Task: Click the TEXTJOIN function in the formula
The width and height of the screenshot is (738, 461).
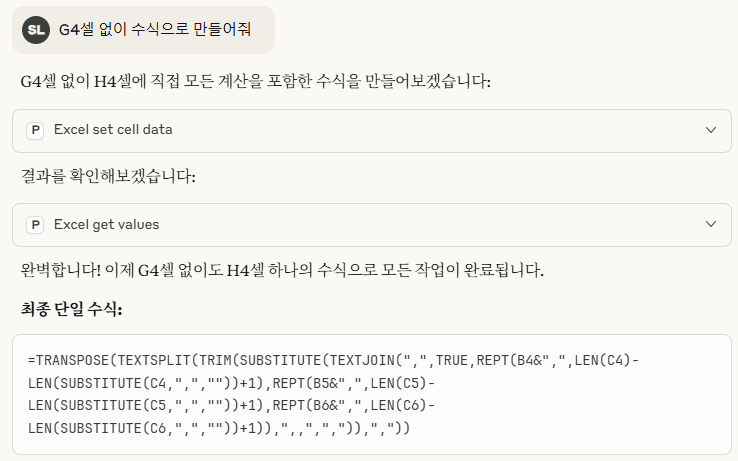Action: (362, 360)
